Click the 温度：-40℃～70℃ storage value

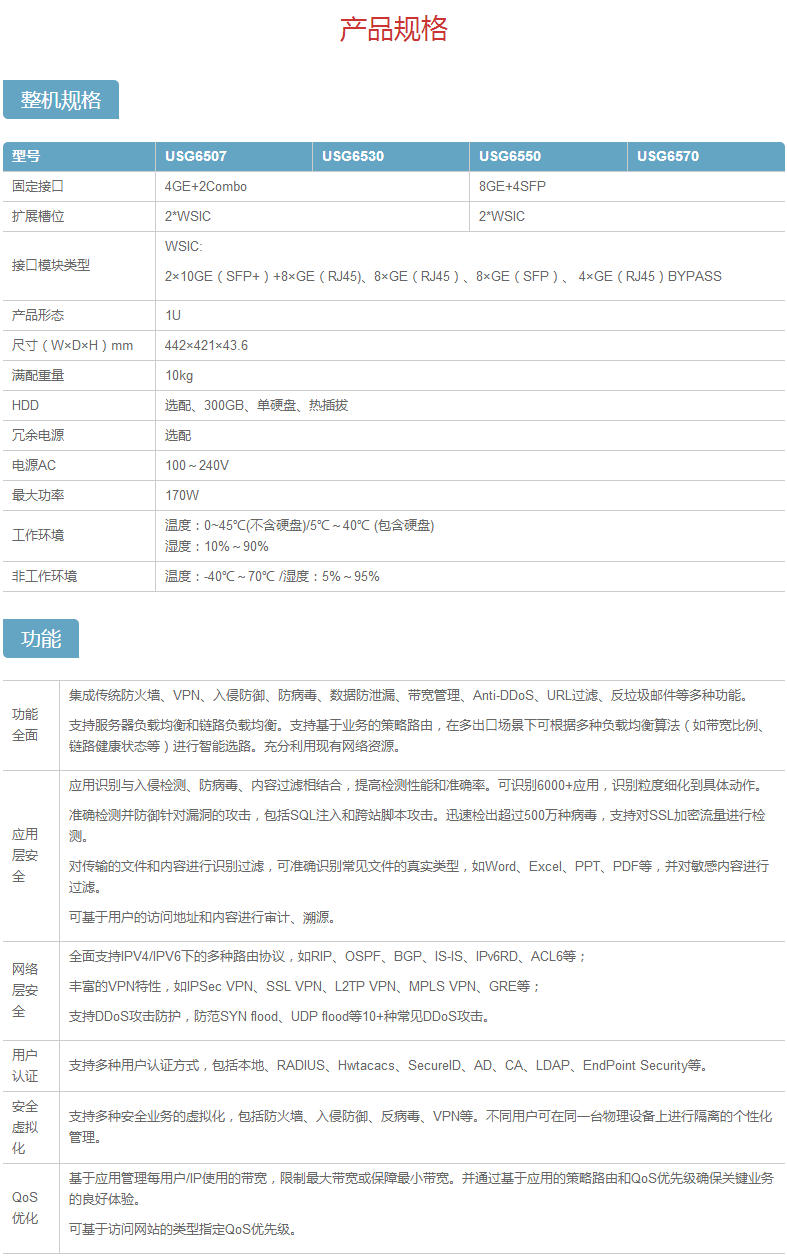(x=272, y=576)
